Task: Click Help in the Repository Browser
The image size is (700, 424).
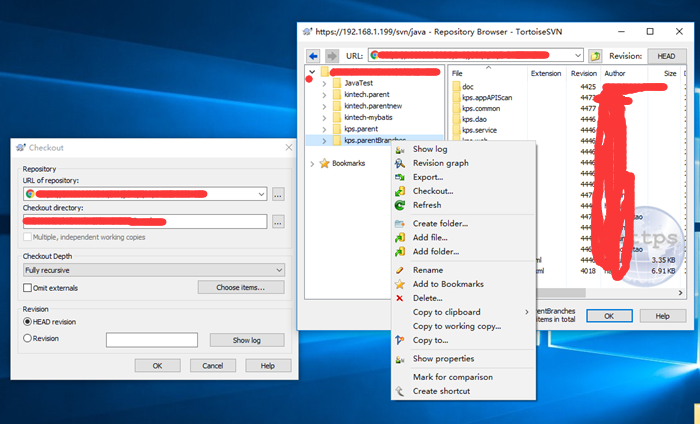Action: coord(662,316)
